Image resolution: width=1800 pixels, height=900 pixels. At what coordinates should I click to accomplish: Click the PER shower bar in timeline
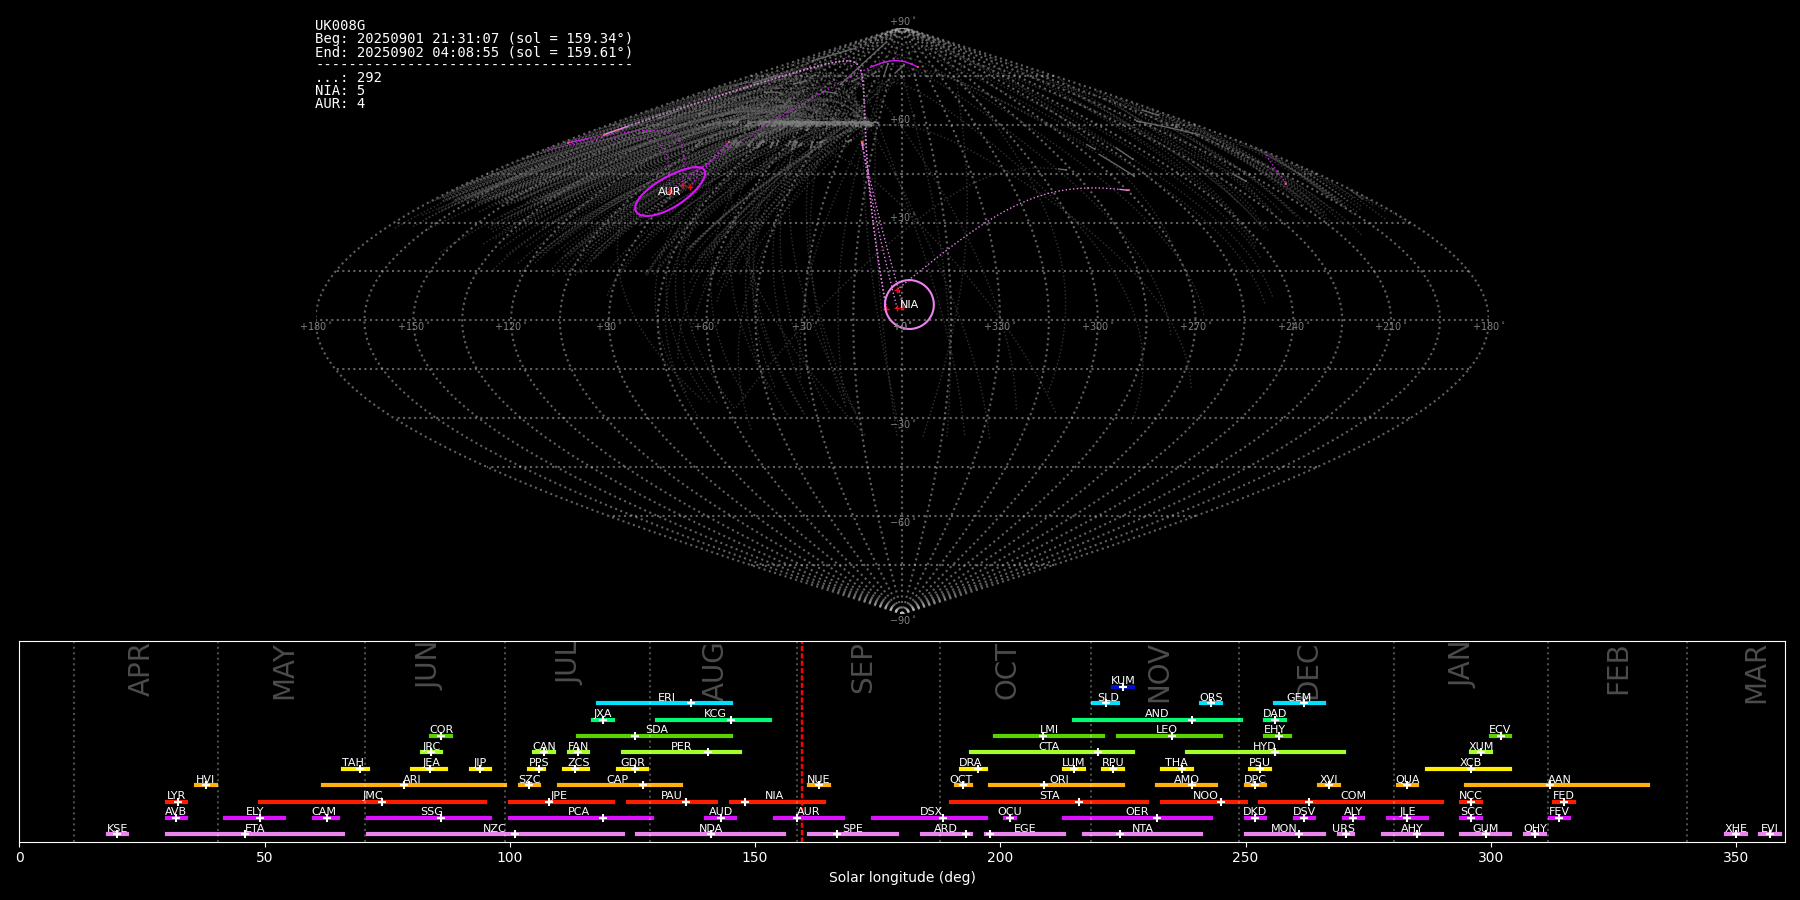pos(681,752)
